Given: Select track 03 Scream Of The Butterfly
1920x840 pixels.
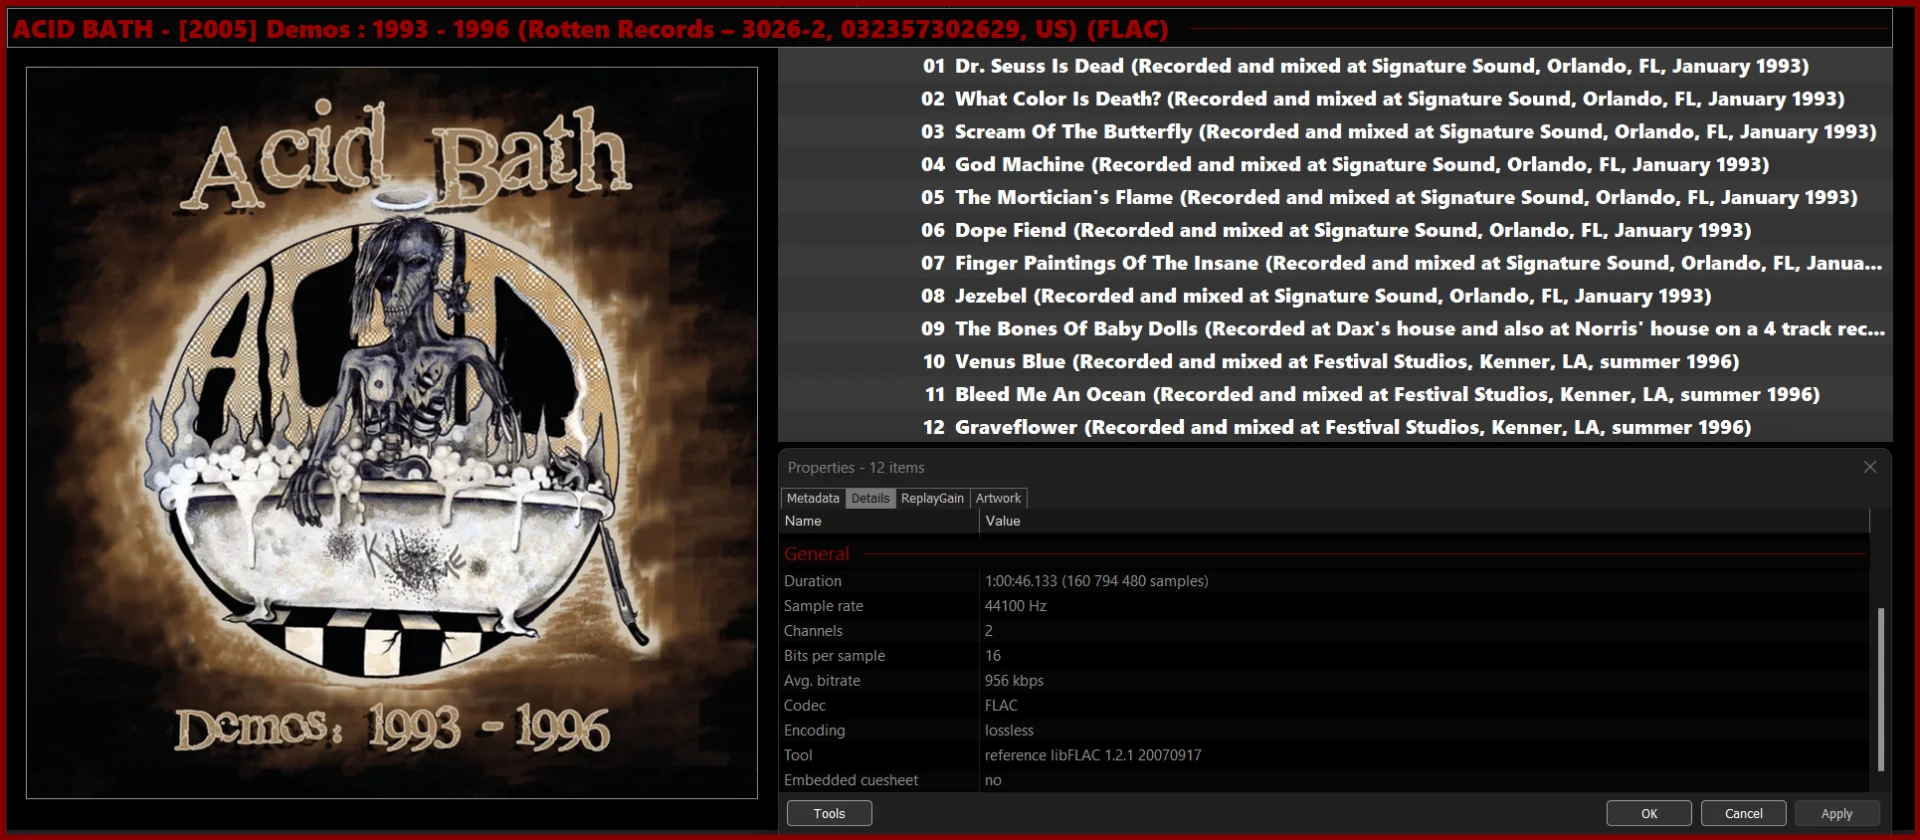Looking at the screenshot, I should pyautogui.click(x=1335, y=132).
